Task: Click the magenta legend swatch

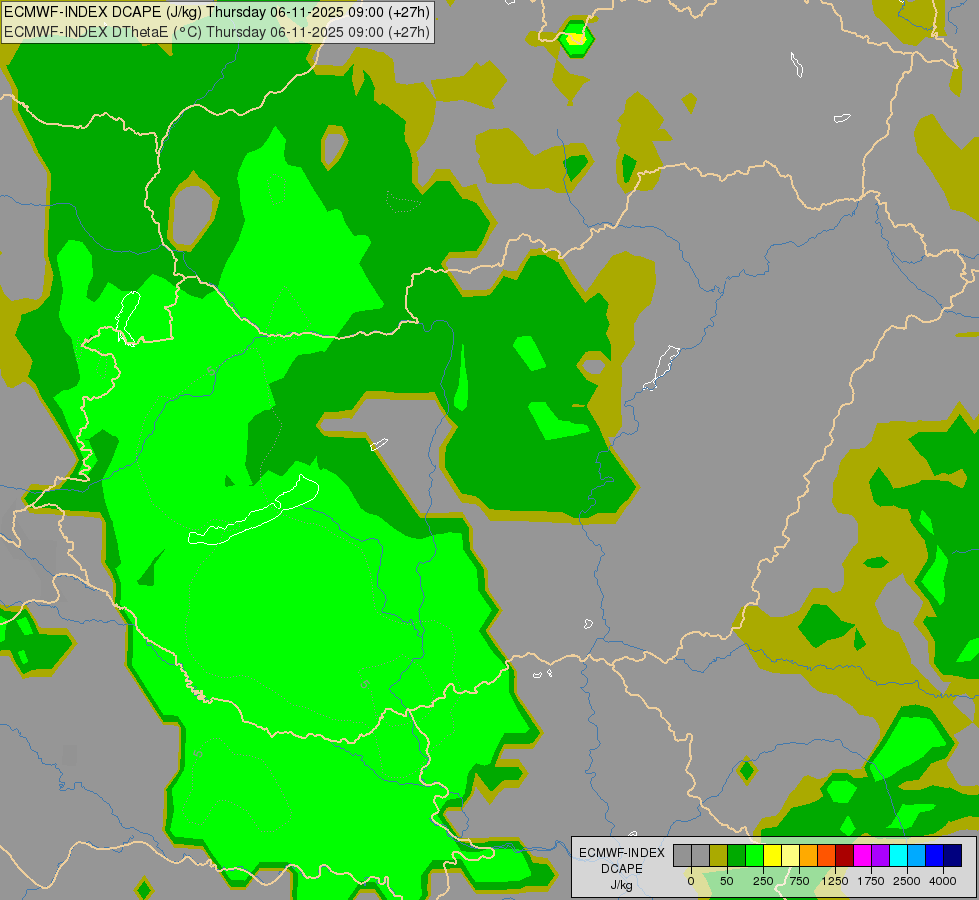Action: click(863, 856)
